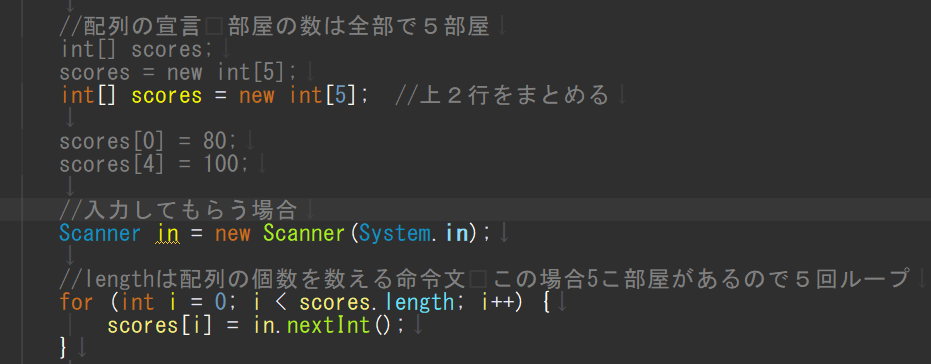Click the closing brace of the for loop
Image resolution: width=931 pixels, height=364 pixels.
click(63, 348)
